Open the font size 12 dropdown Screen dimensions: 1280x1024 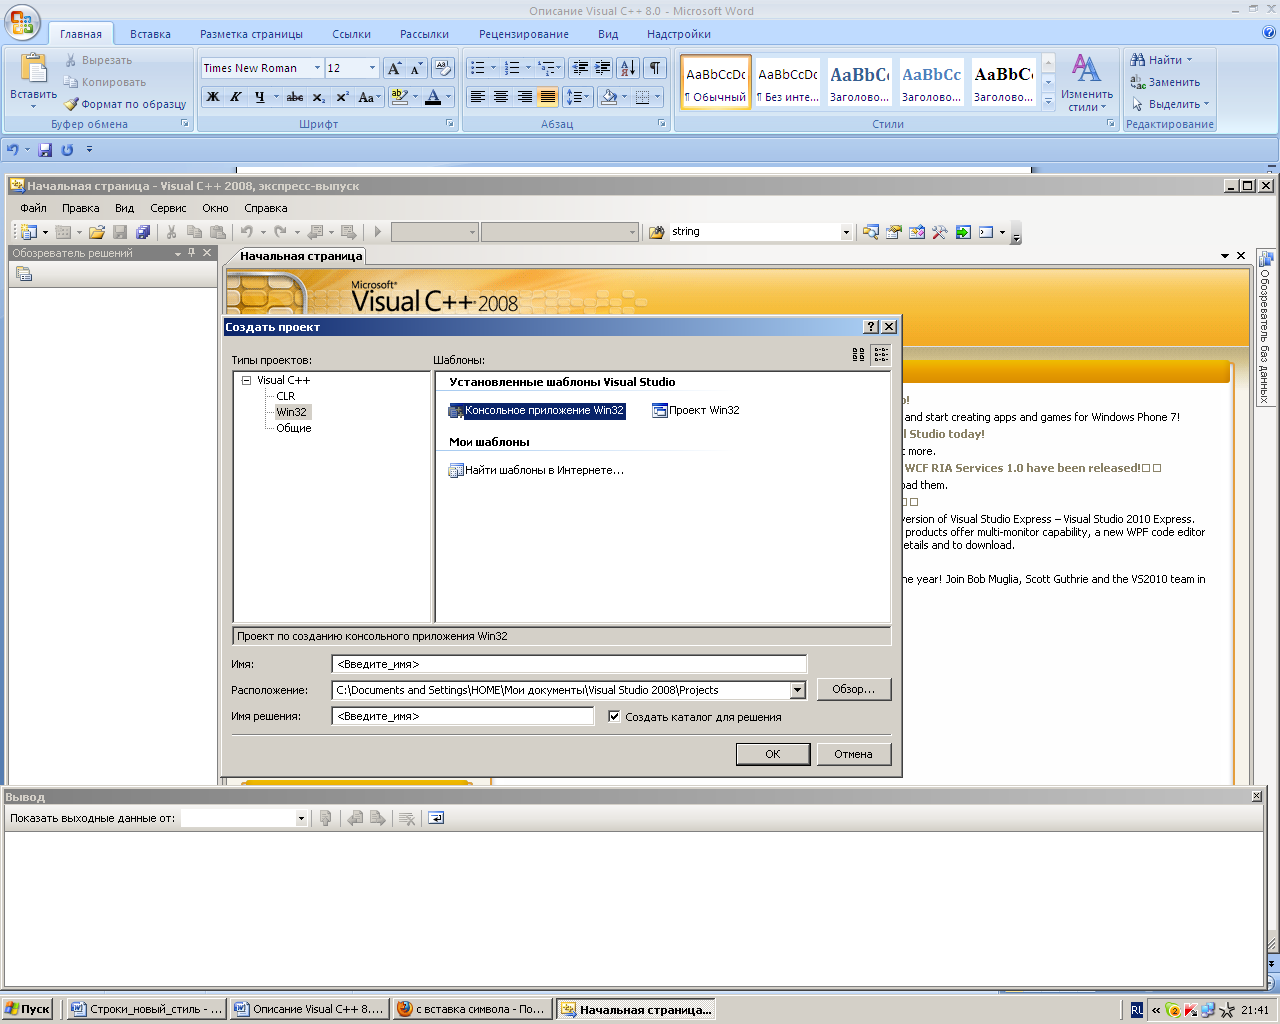coord(373,68)
